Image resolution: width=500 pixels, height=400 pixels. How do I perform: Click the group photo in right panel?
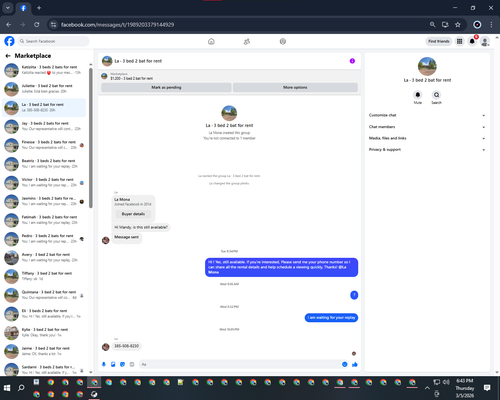427,66
